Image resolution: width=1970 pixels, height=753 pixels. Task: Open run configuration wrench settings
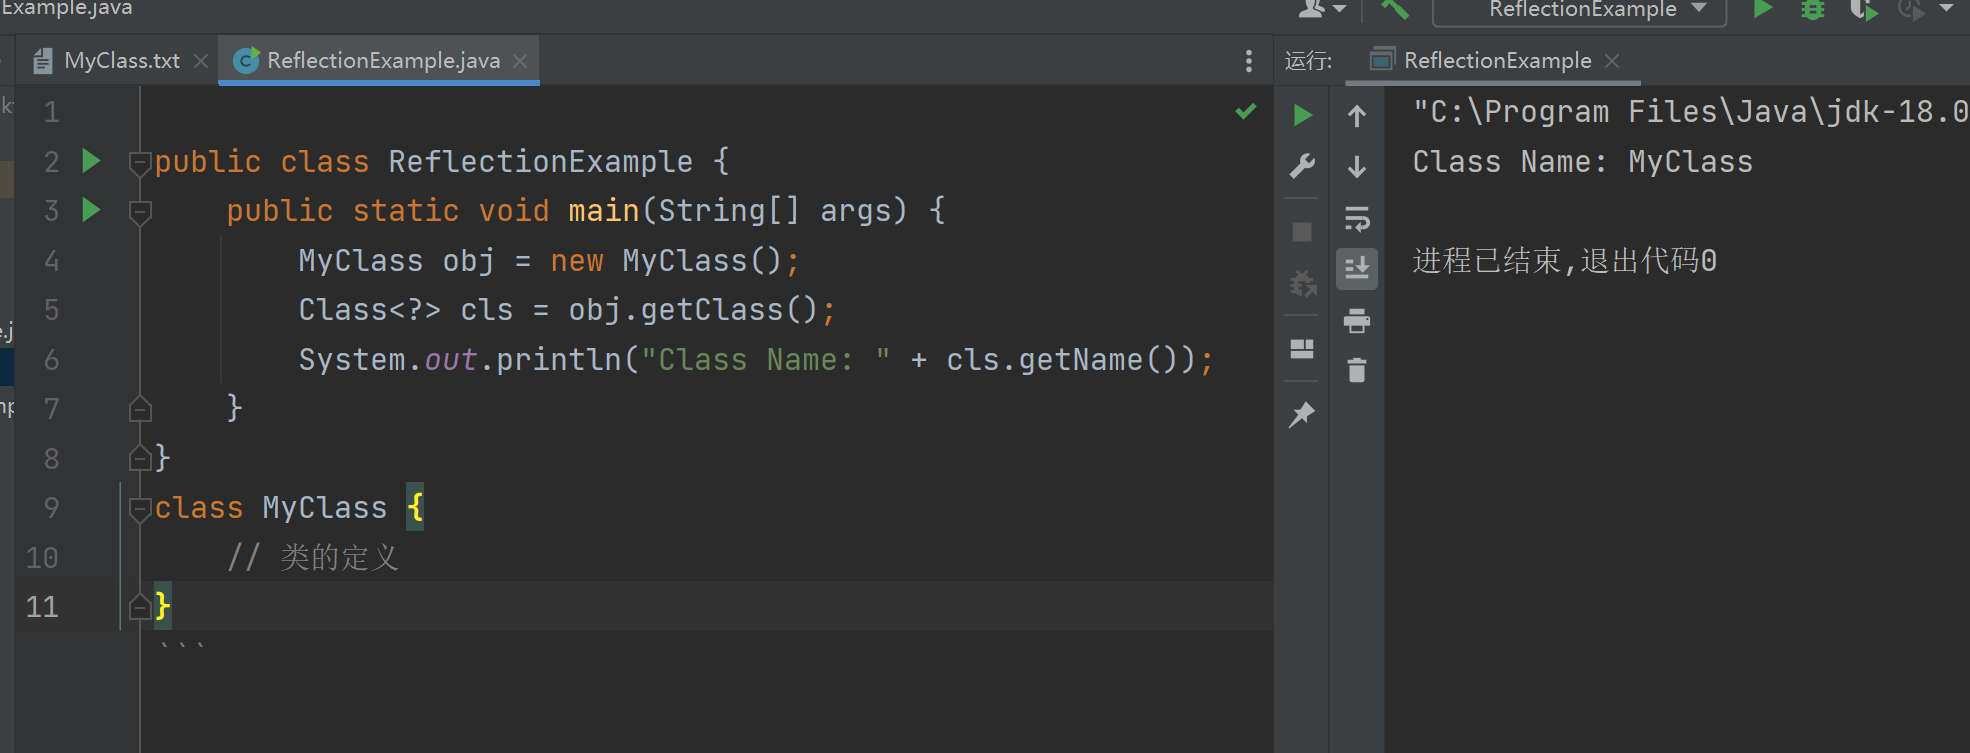(1302, 166)
